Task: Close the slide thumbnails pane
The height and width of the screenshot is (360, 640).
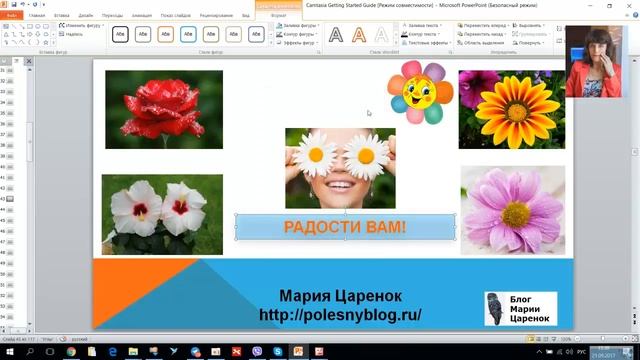Action: point(29,61)
